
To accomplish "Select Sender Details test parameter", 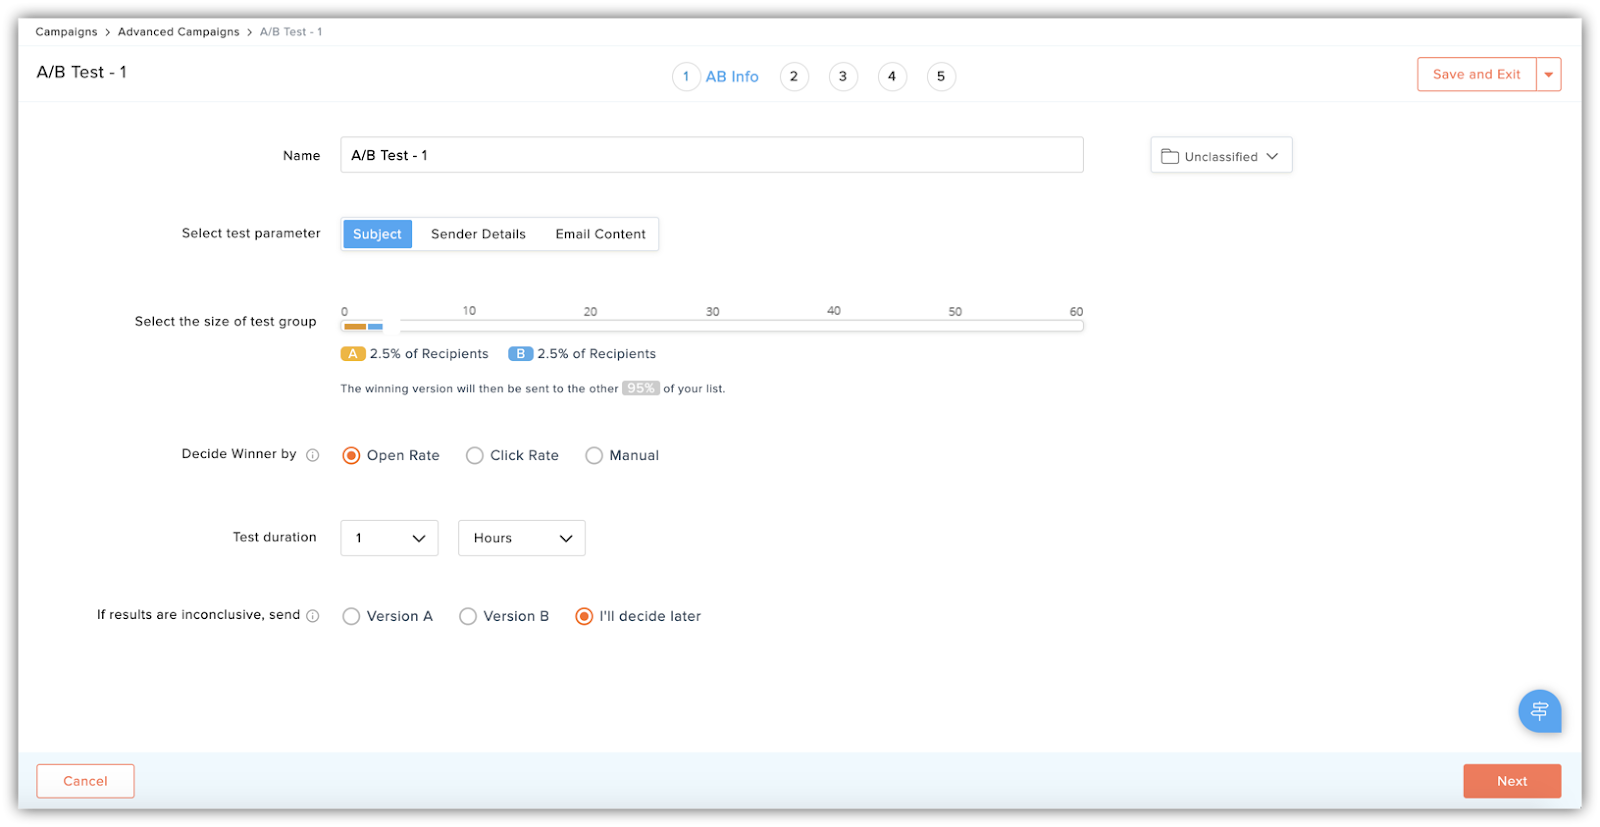I will tap(478, 234).
